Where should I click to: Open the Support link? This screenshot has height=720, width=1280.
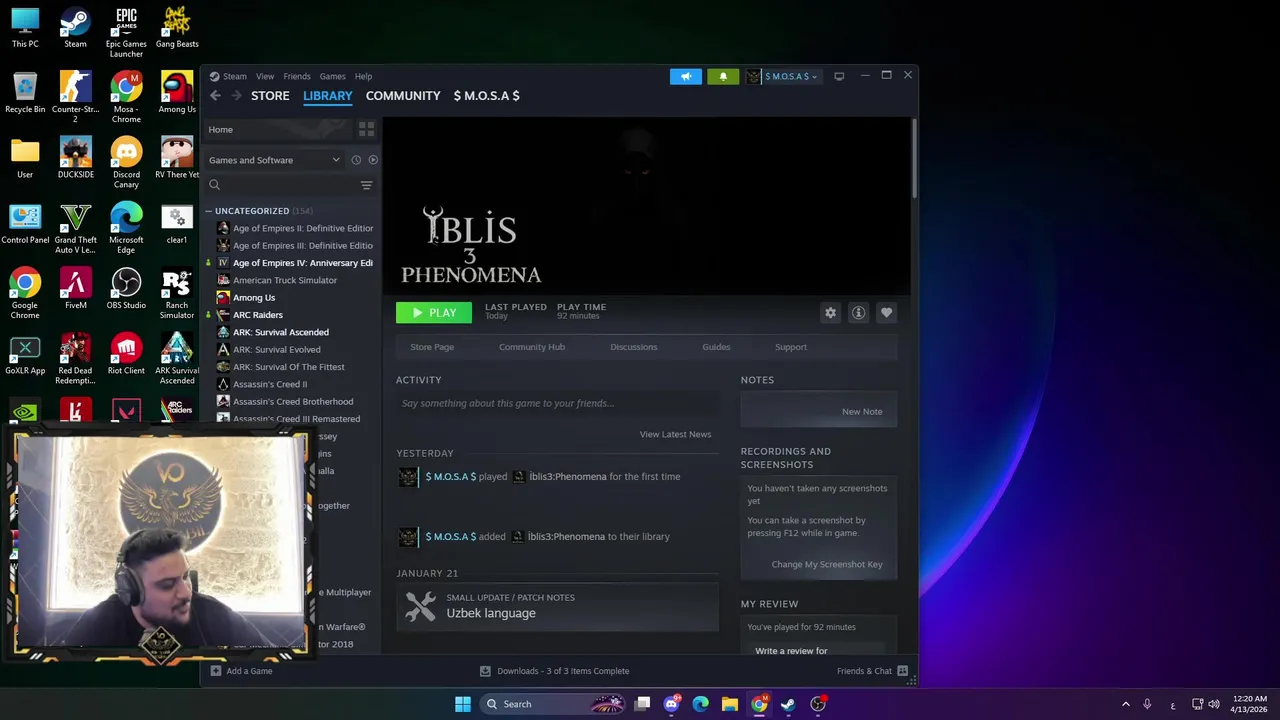click(791, 347)
